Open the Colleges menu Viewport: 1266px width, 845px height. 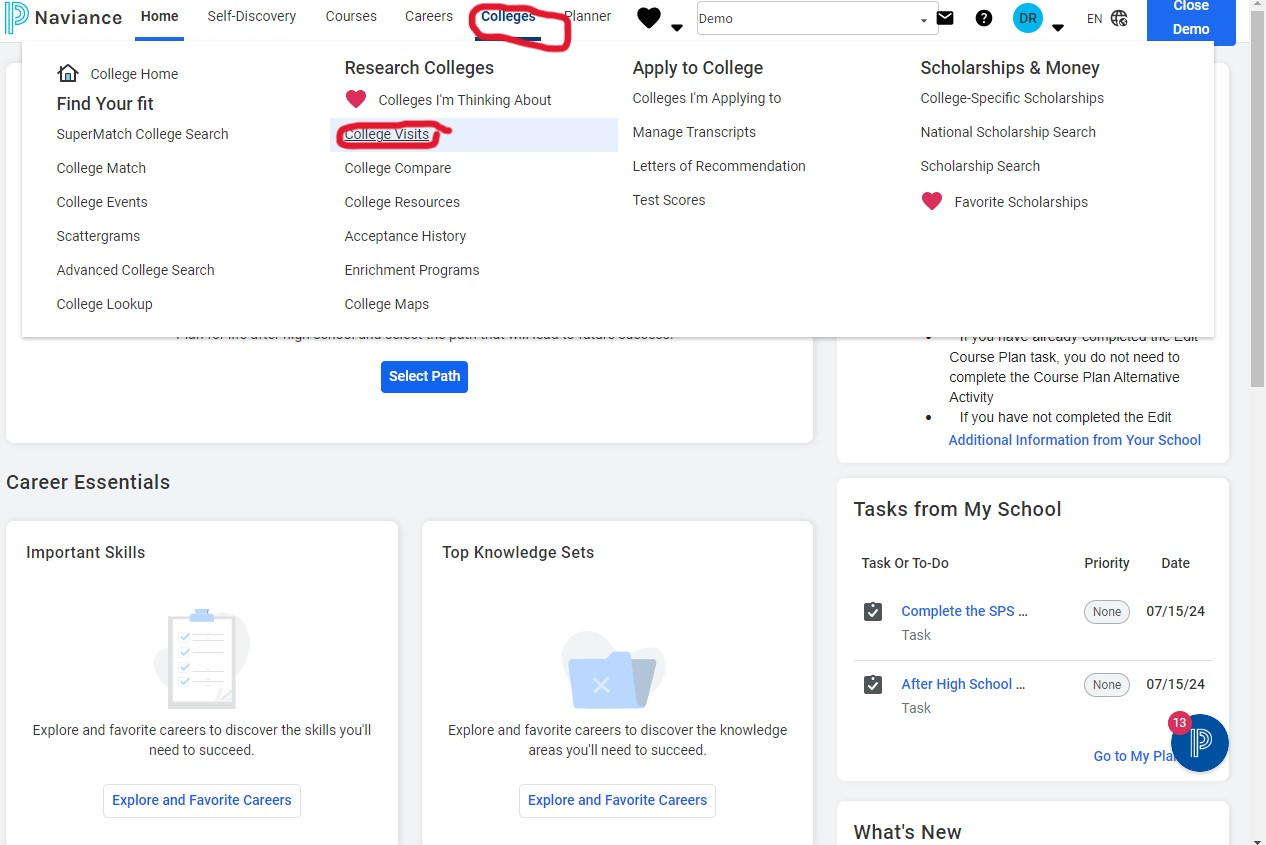[508, 17]
